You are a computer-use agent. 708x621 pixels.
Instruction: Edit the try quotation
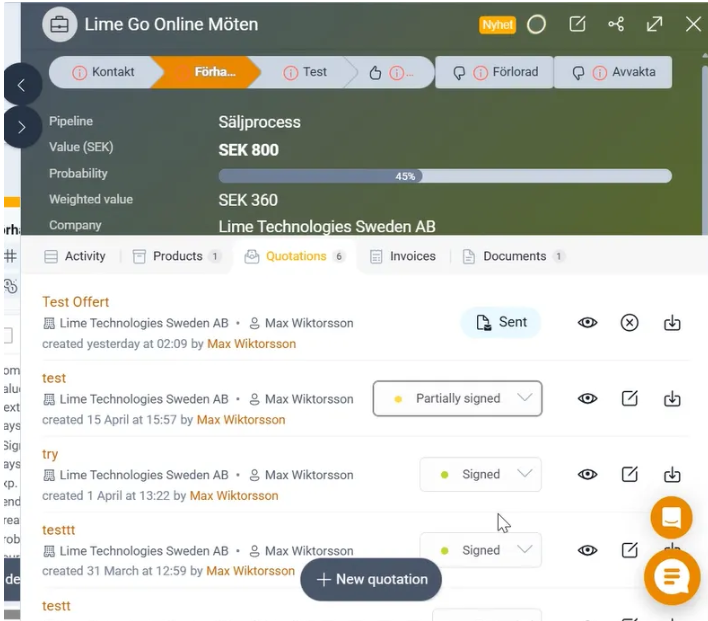coord(629,474)
